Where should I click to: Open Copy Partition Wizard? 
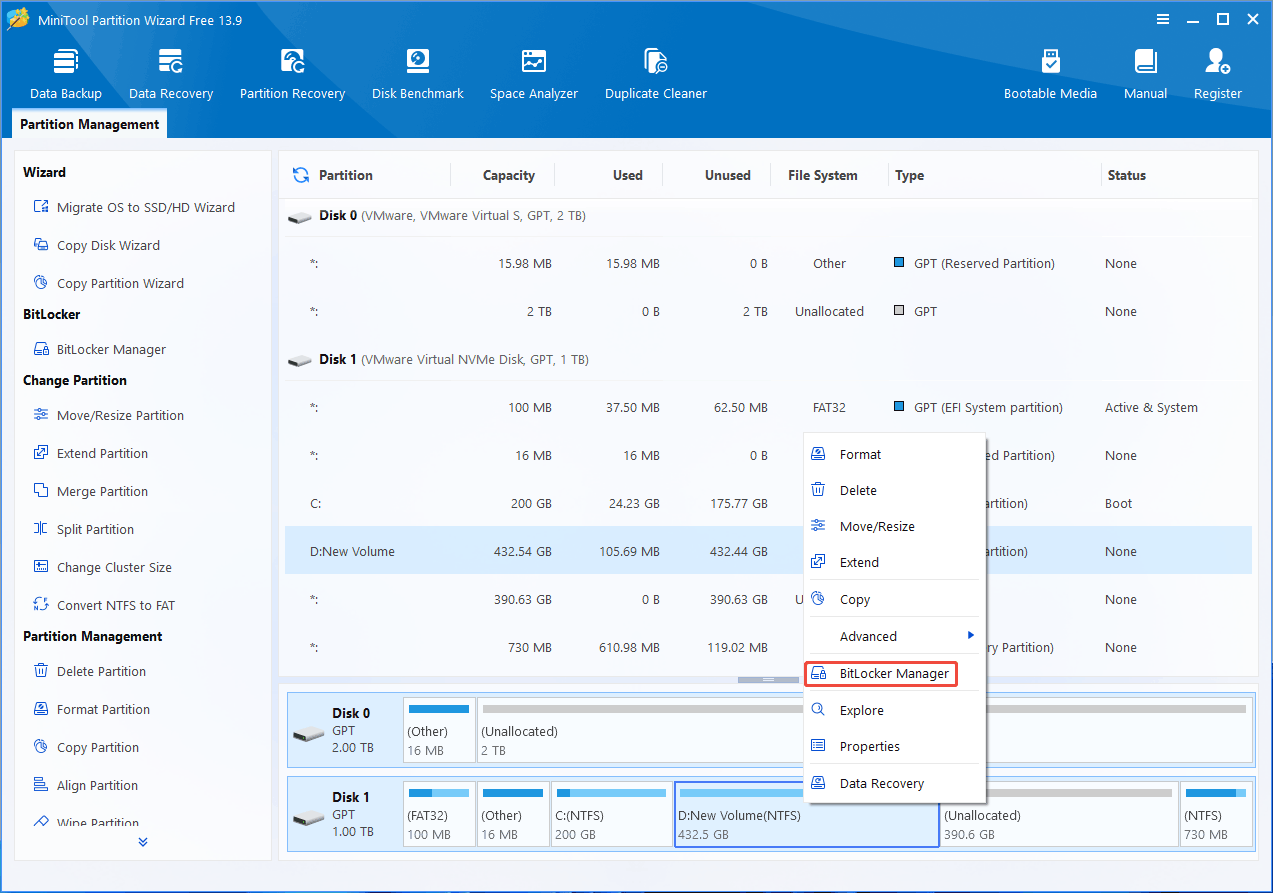108,283
